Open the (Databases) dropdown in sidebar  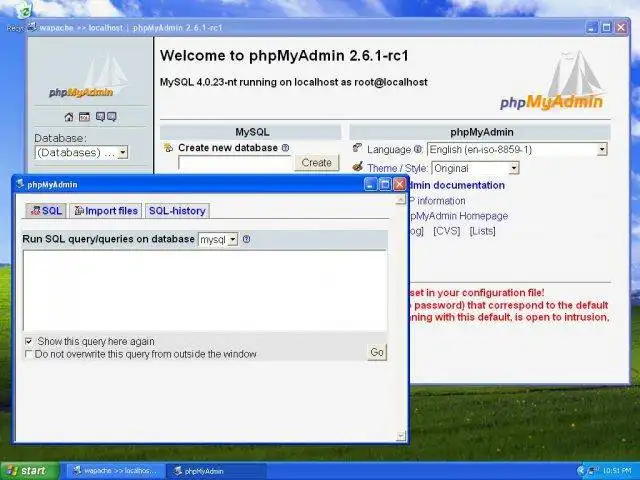[82, 153]
